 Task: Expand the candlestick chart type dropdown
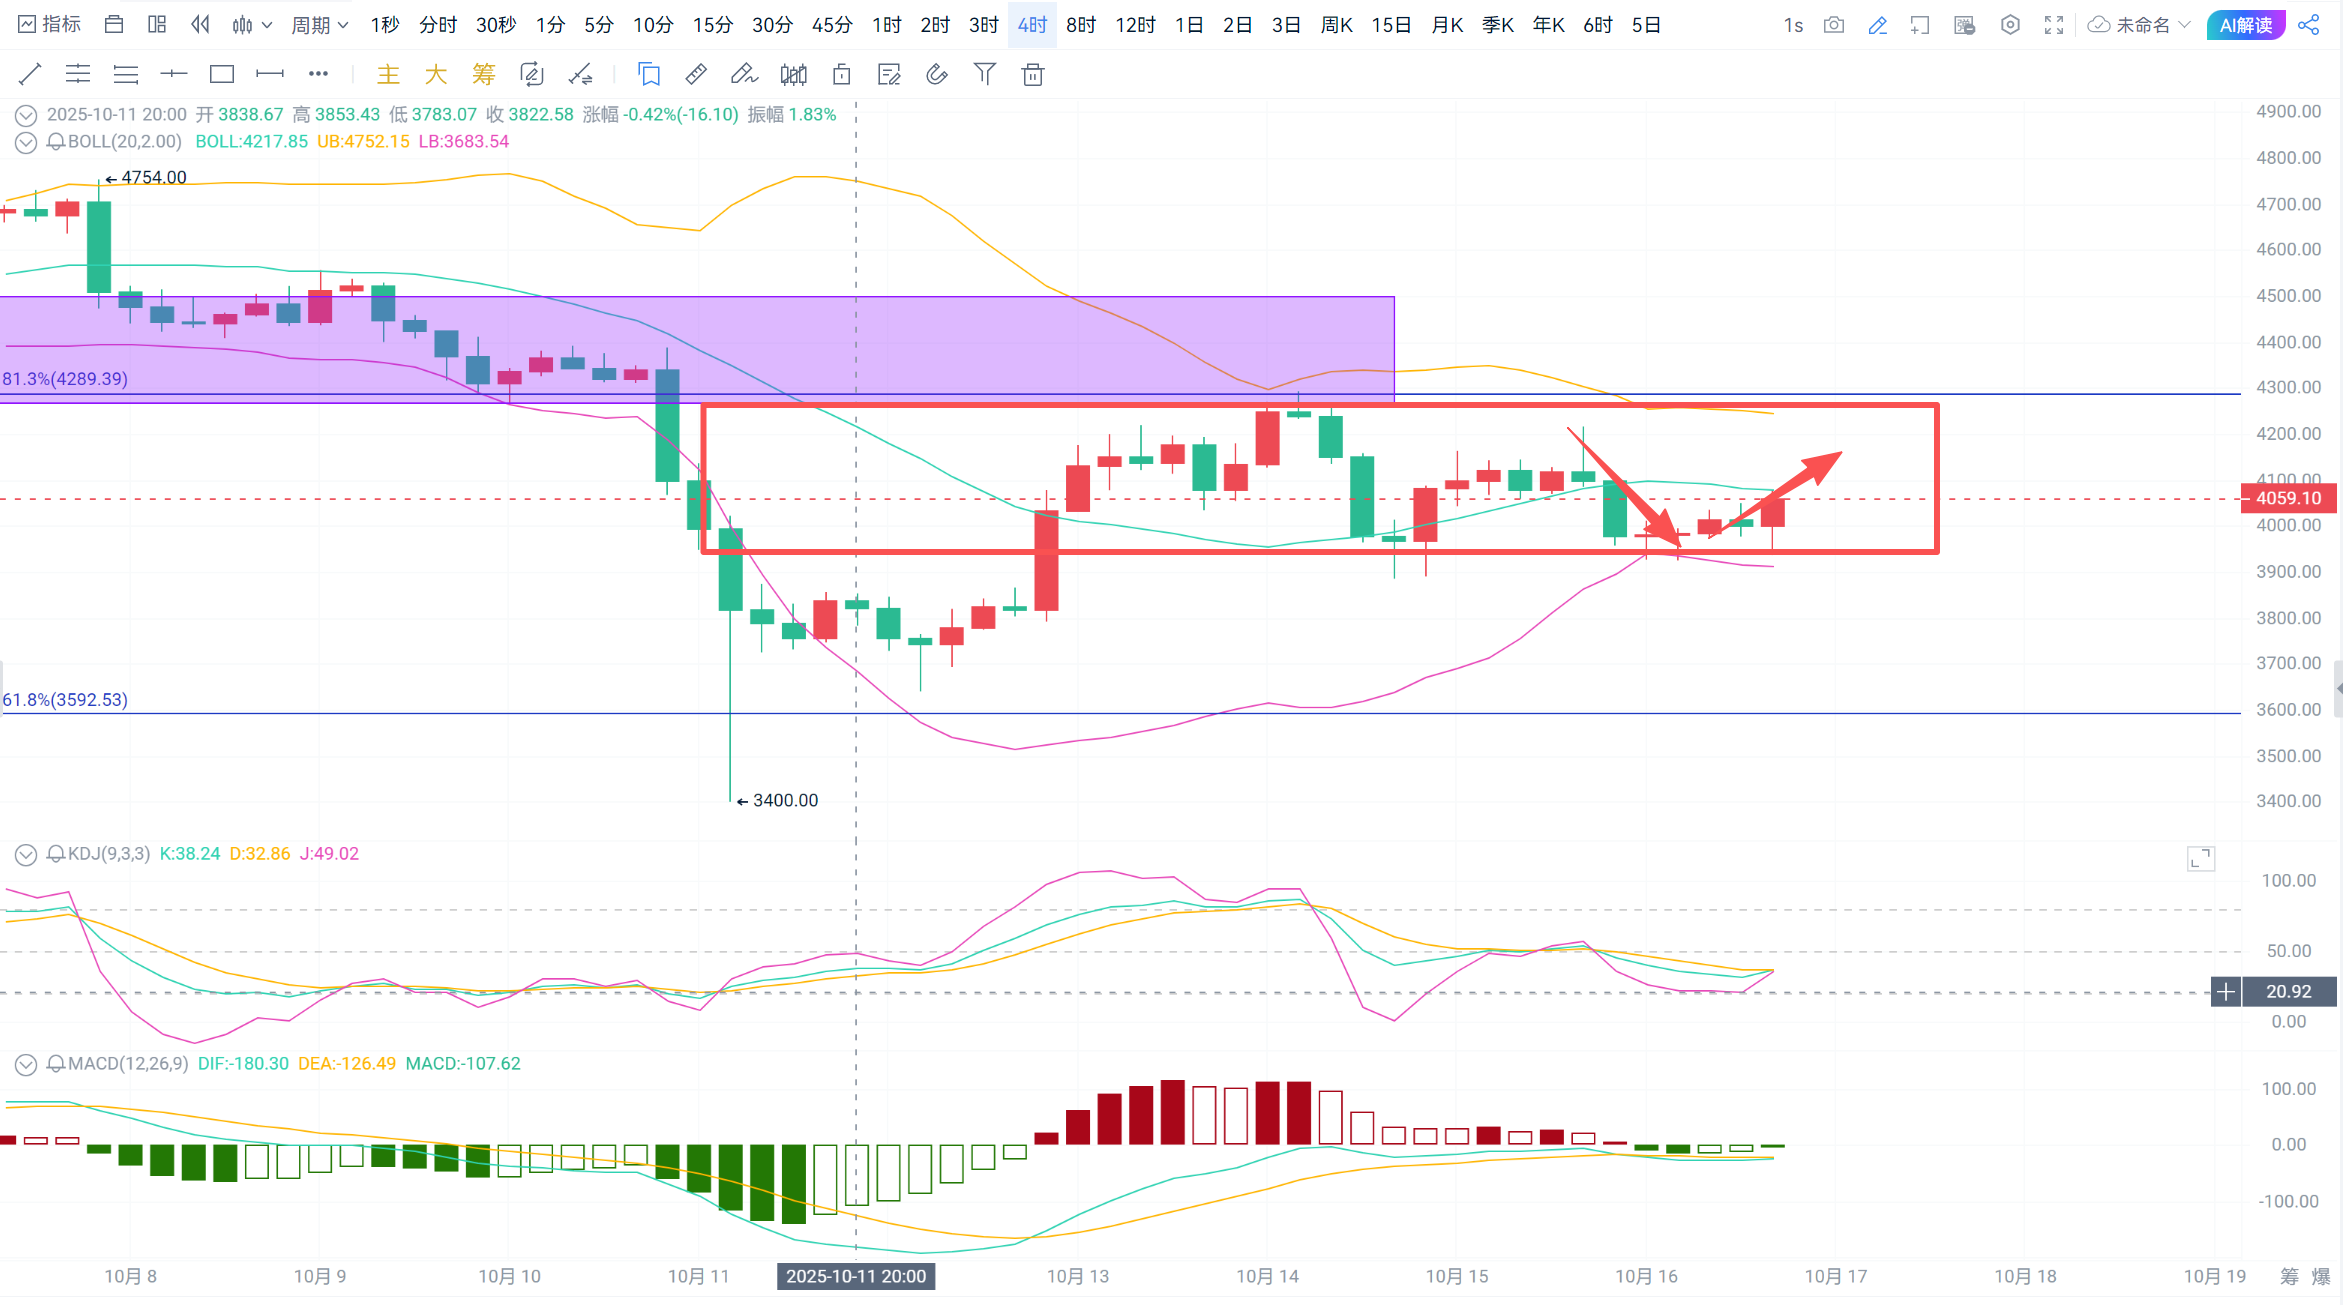tap(252, 25)
